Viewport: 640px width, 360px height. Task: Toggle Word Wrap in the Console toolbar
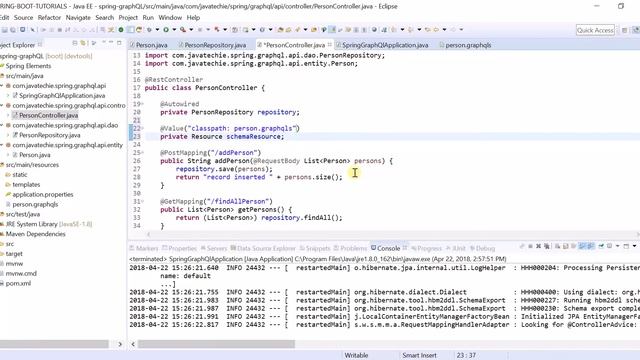pyautogui.click(x=573, y=246)
